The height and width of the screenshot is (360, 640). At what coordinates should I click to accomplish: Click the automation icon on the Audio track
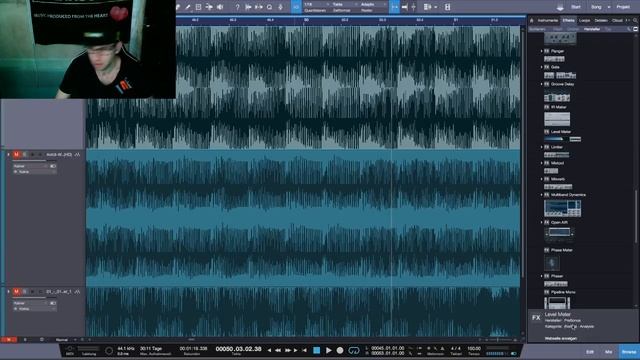click(x=77, y=155)
